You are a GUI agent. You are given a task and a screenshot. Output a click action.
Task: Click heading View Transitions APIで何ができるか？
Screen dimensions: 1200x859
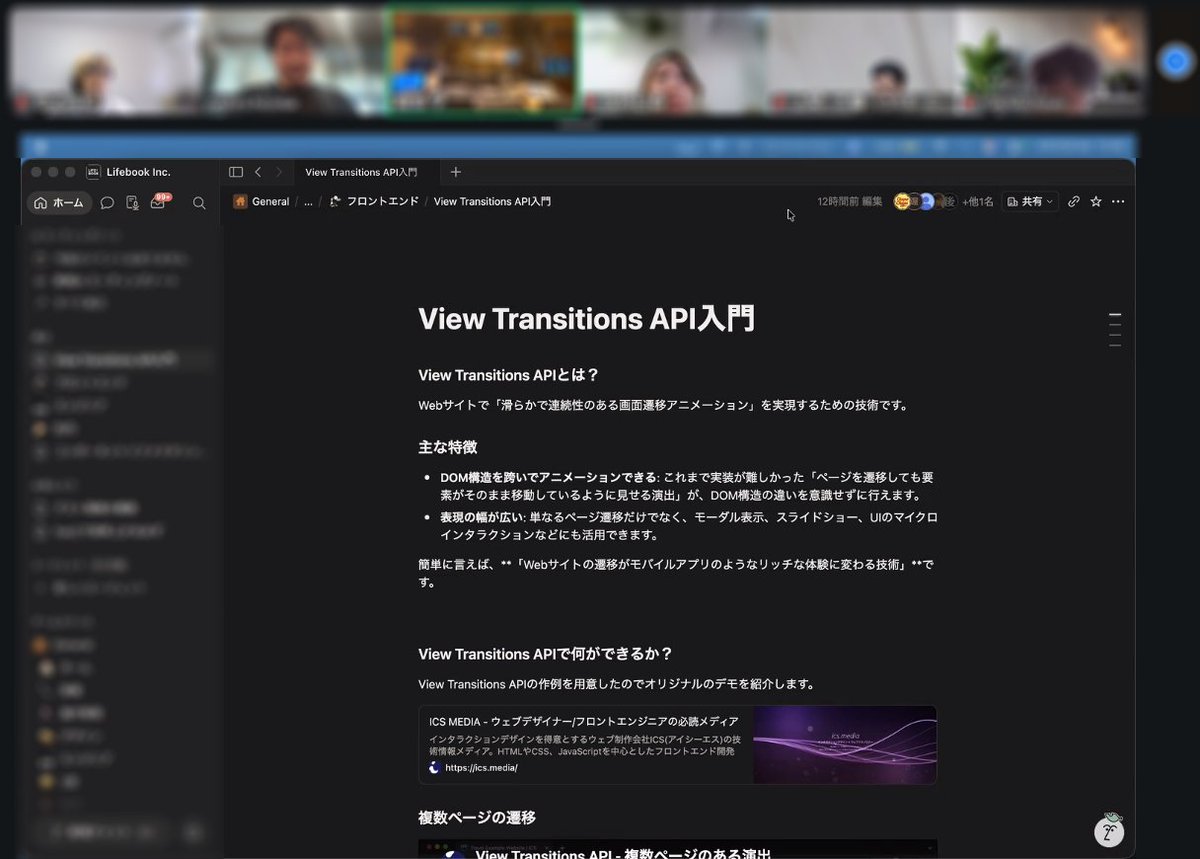click(x=545, y=654)
